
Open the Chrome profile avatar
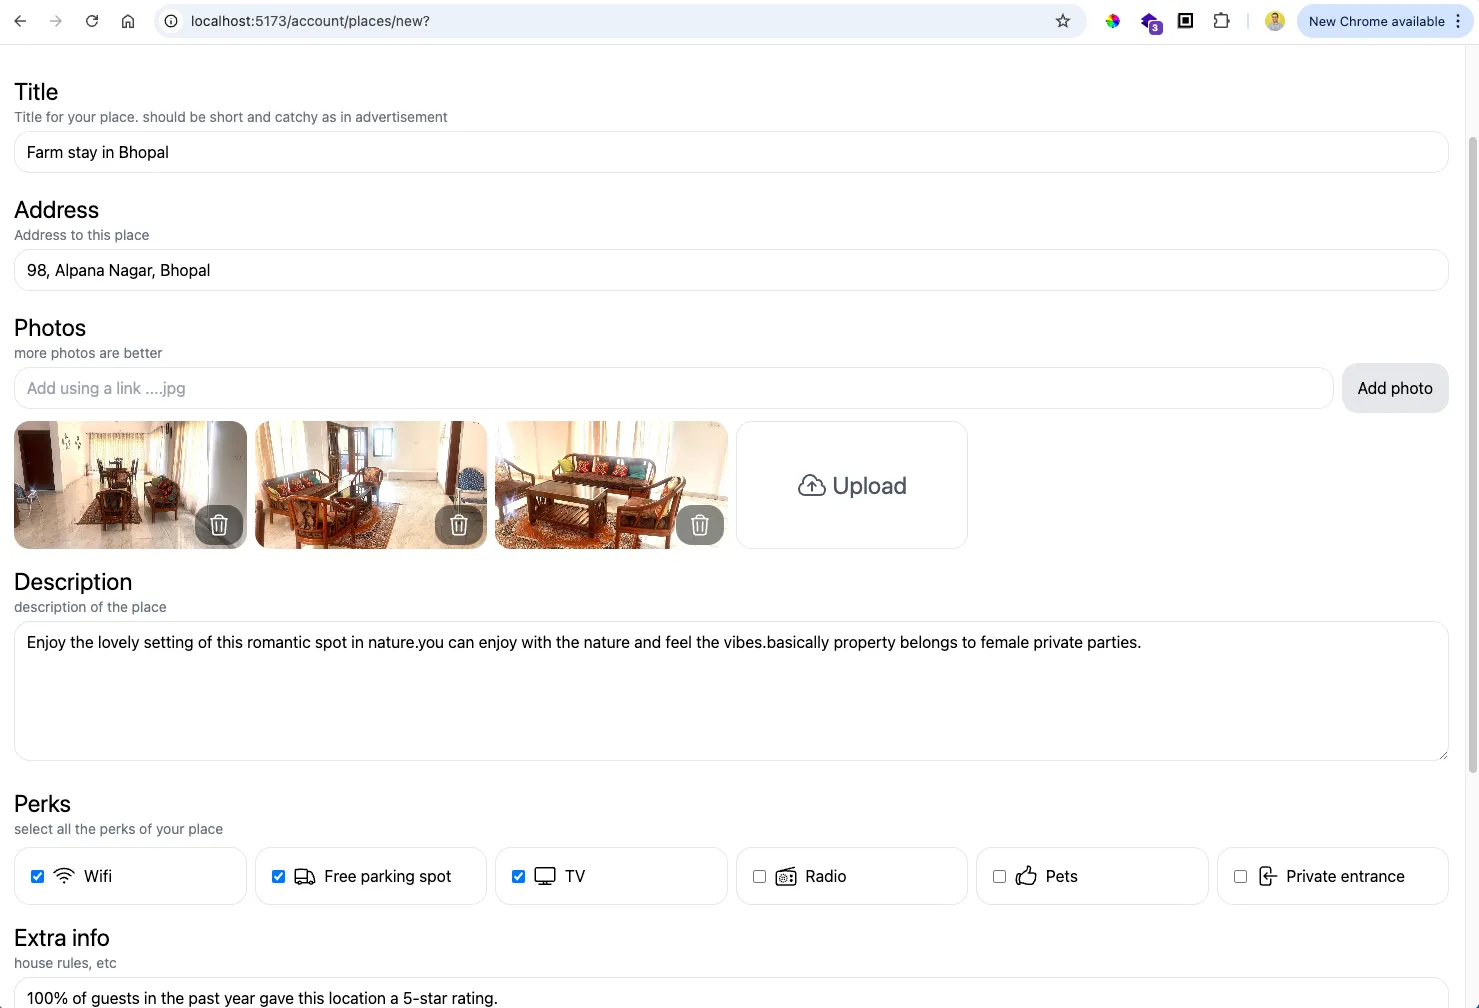point(1274,21)
